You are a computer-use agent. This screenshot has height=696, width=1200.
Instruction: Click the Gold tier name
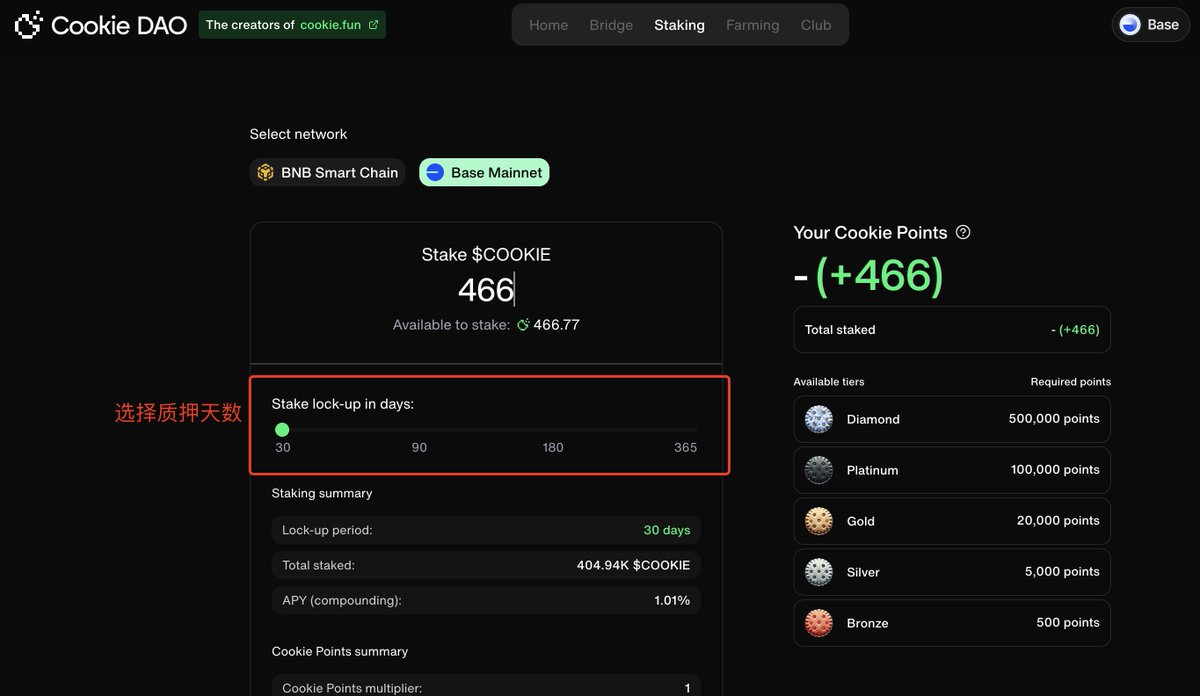(x=861, y=521)
